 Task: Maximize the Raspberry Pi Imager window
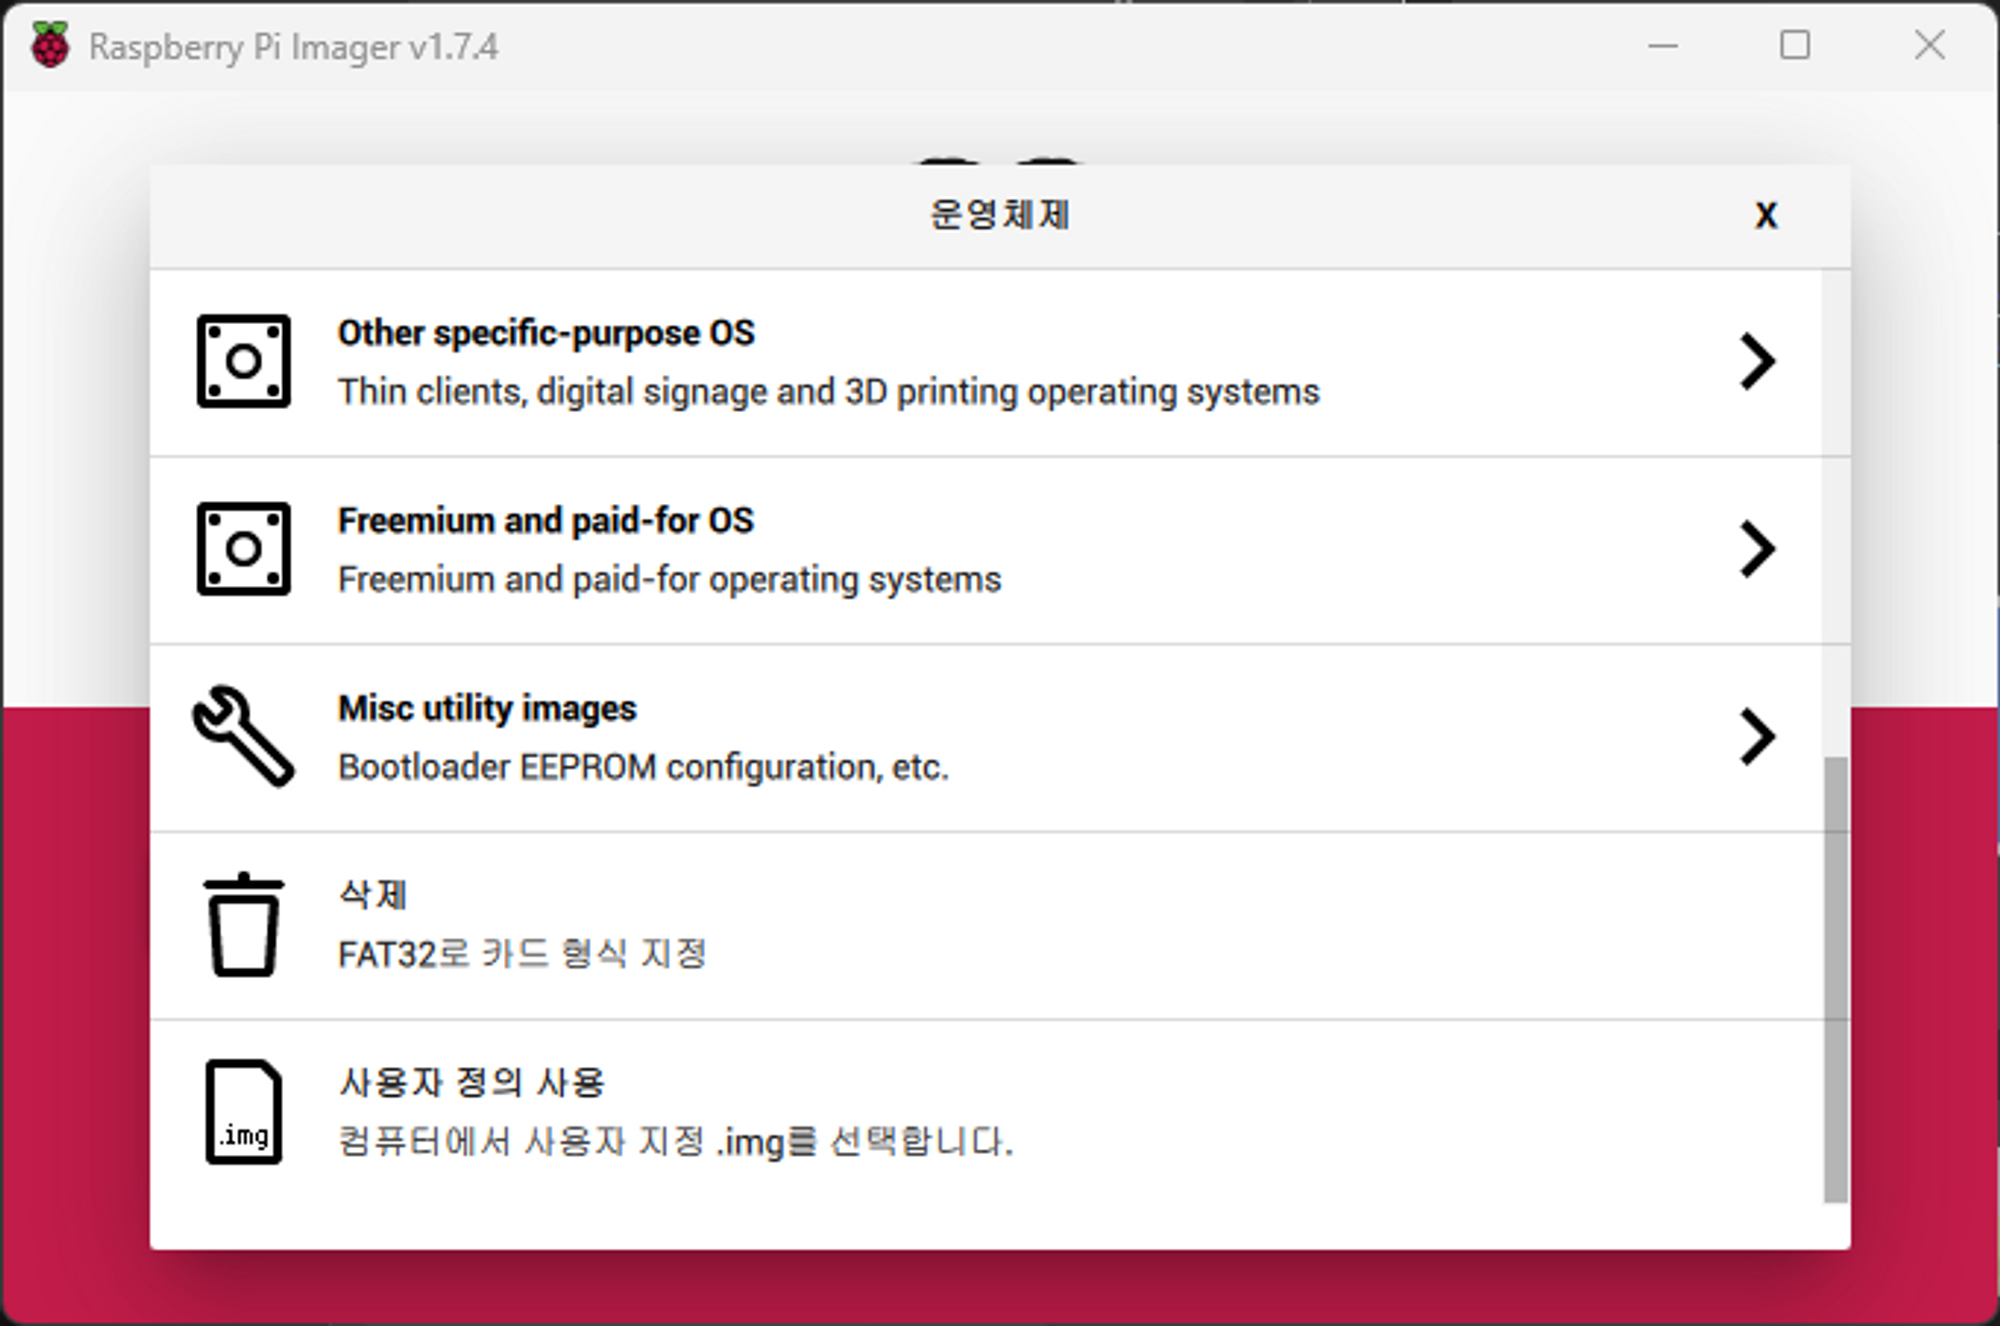(x=1795, y=46)
